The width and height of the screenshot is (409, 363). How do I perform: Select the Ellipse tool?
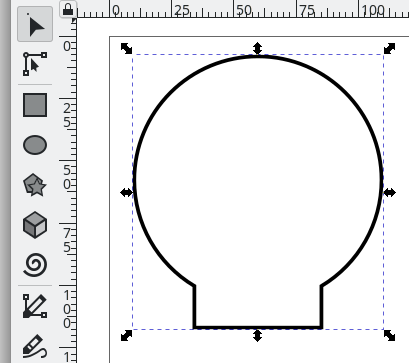pos(35,145)
